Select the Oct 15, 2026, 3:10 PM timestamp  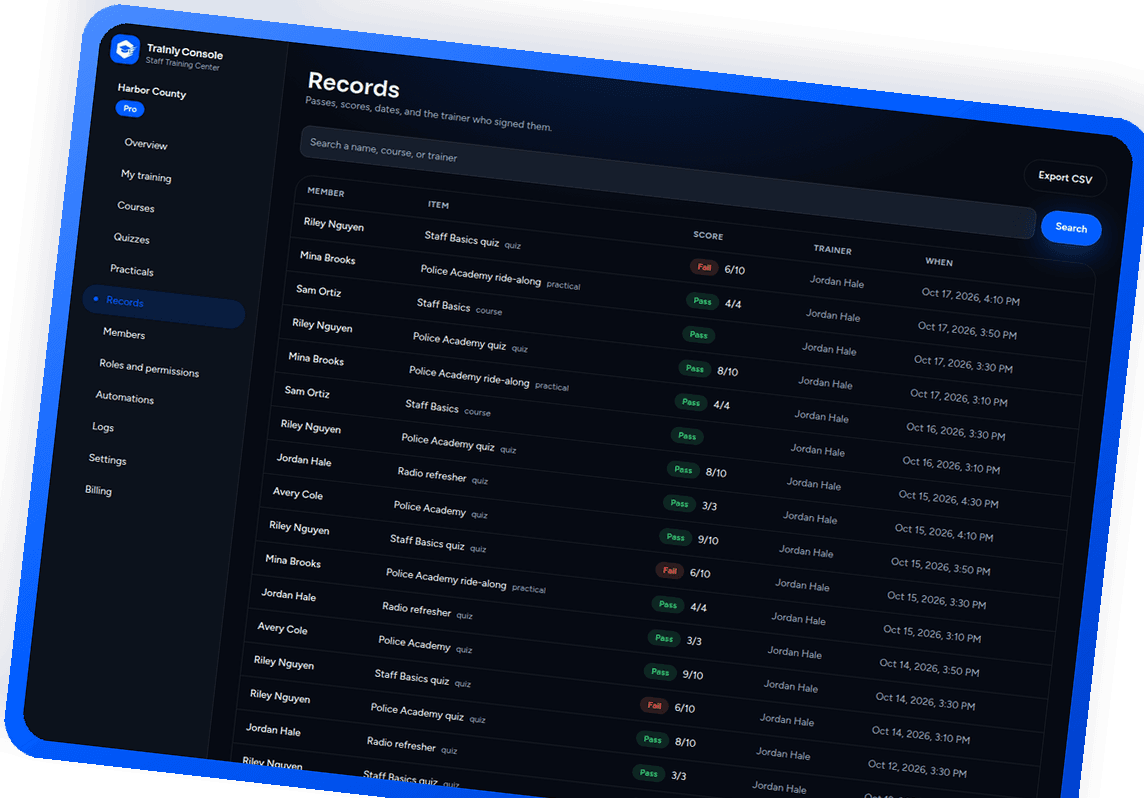point(932,634)
